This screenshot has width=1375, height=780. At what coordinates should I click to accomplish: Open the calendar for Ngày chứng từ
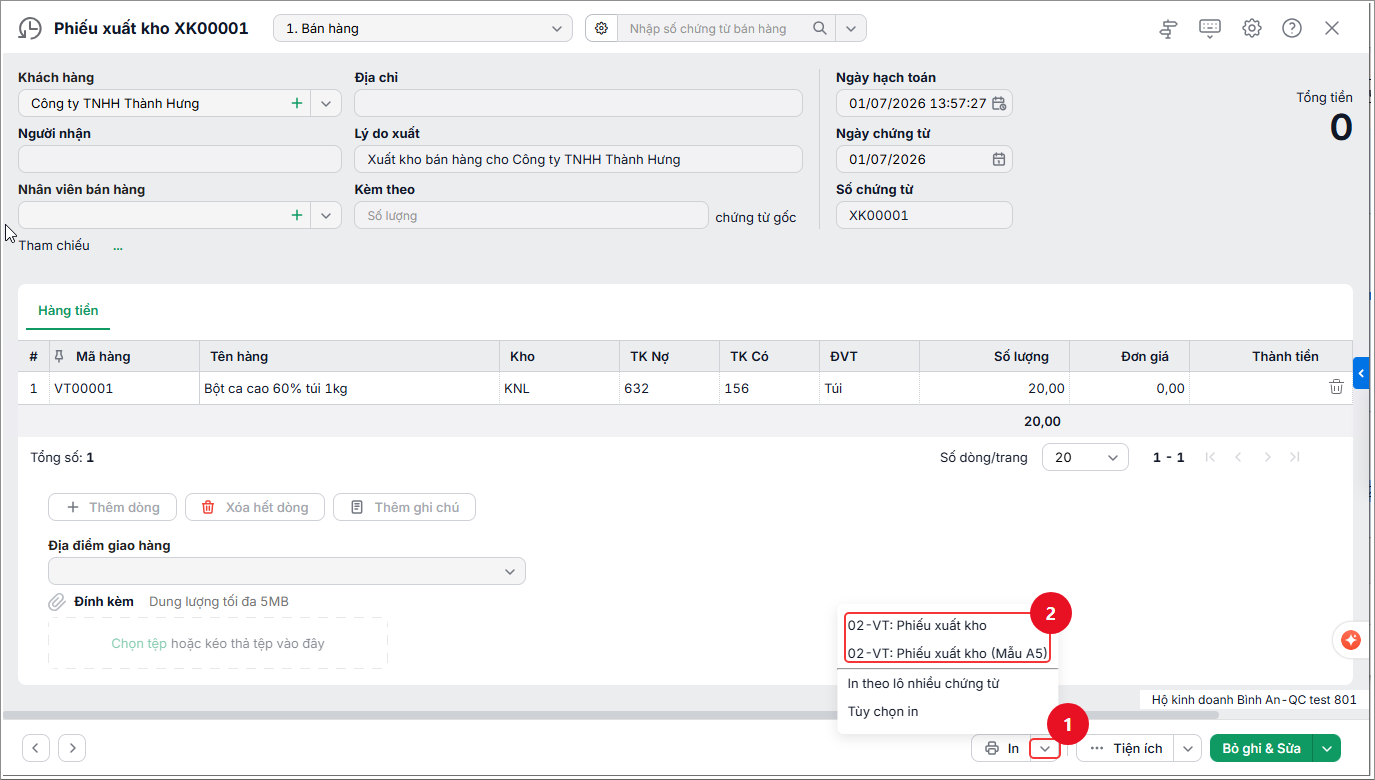[998, 159]
